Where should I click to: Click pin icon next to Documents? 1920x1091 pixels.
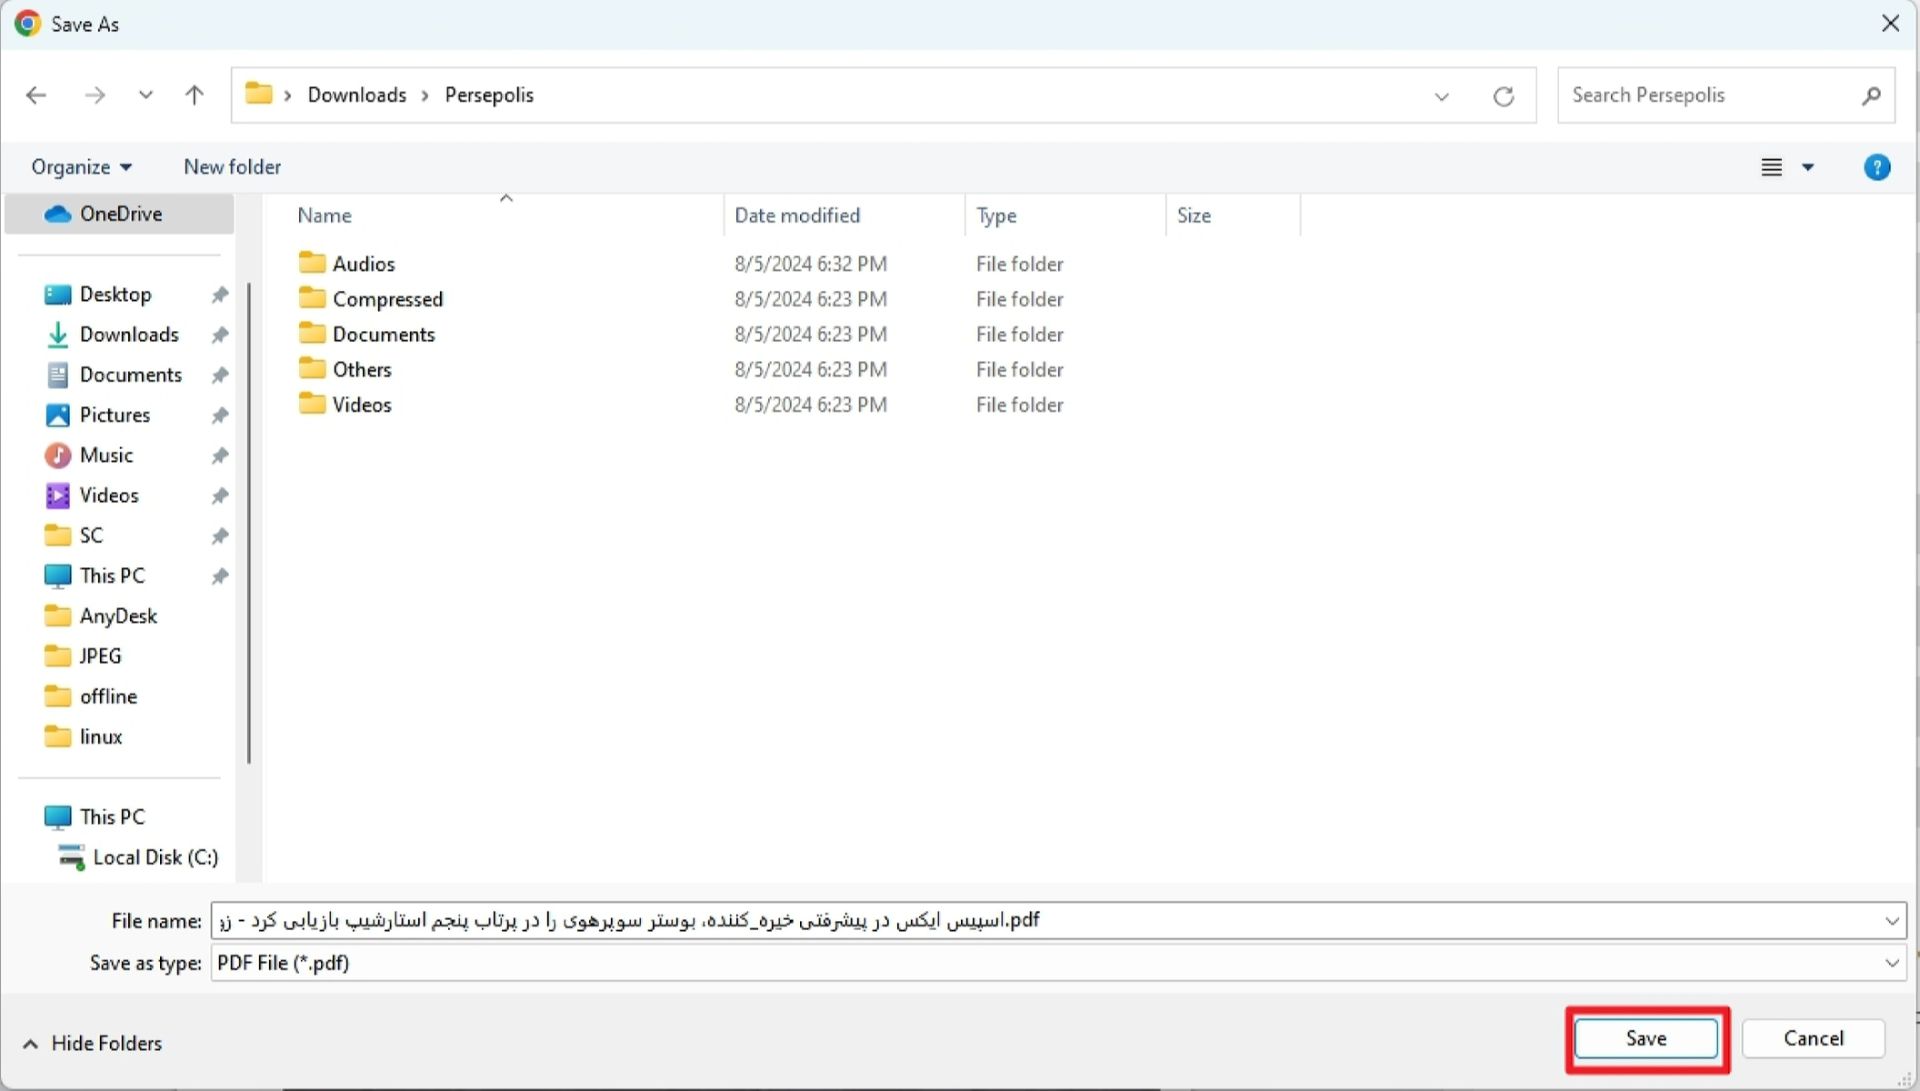220,375
